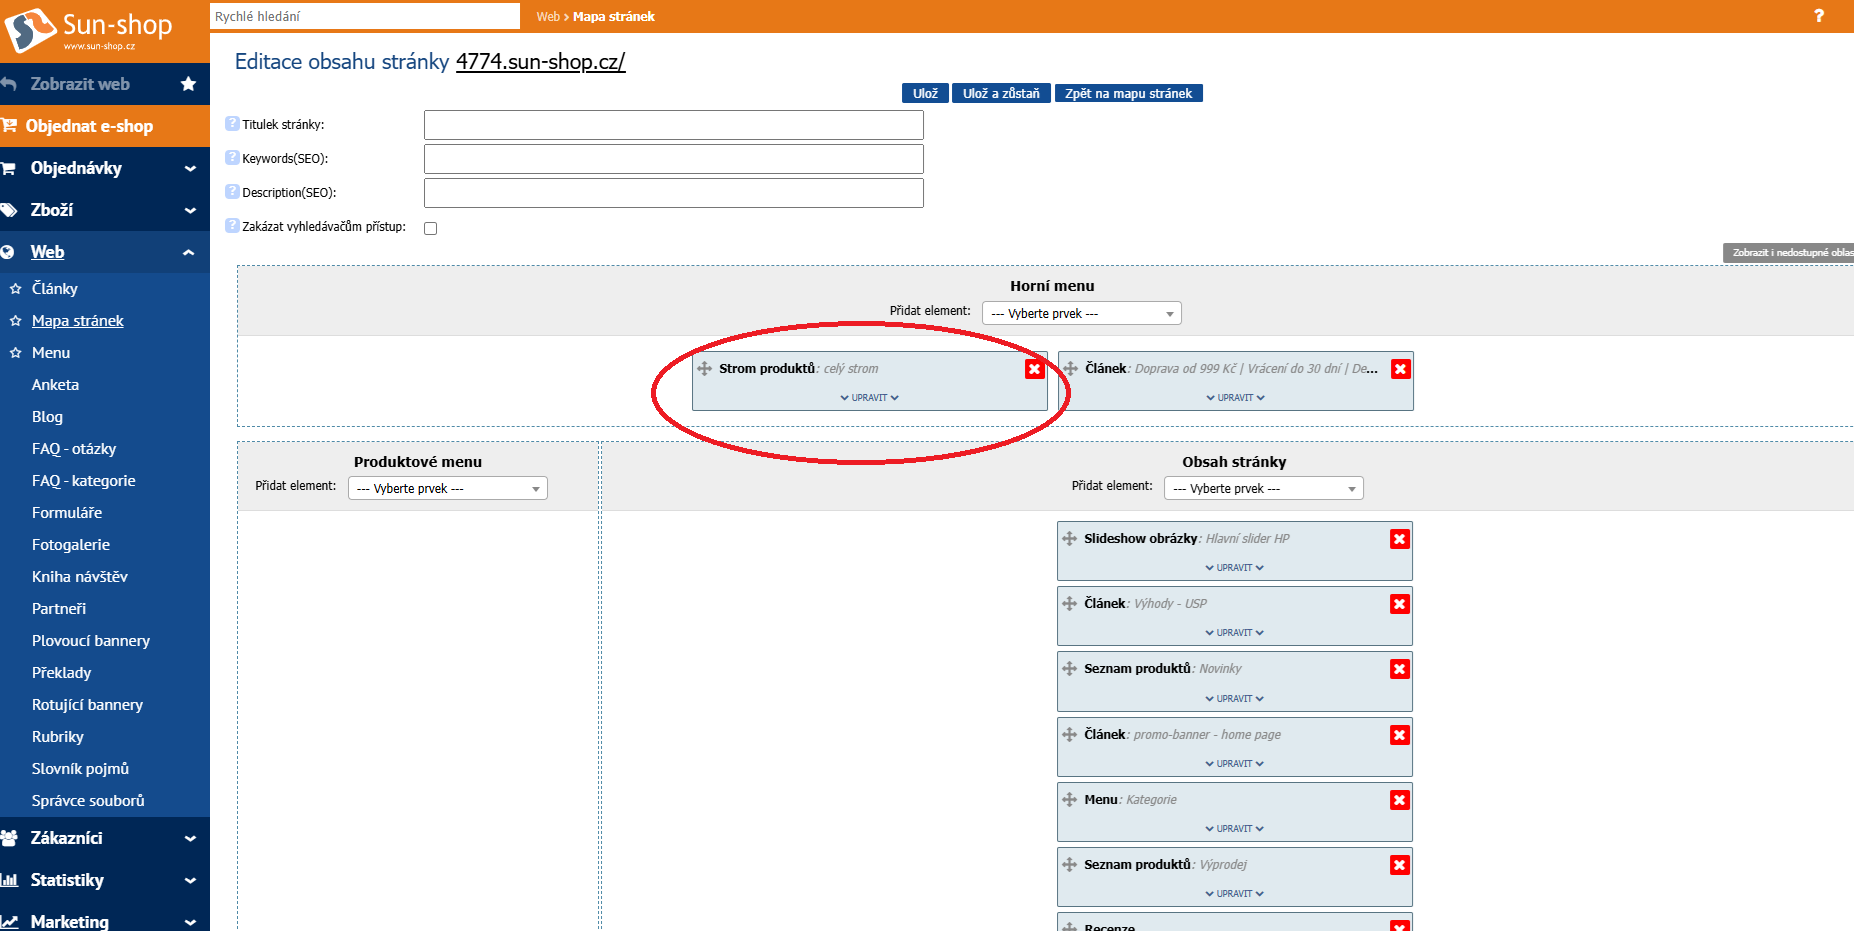Expand UPRAVIT under Strom produktů
The height and width of the screenshot is (931, 1854).
[x=869, y=398]
